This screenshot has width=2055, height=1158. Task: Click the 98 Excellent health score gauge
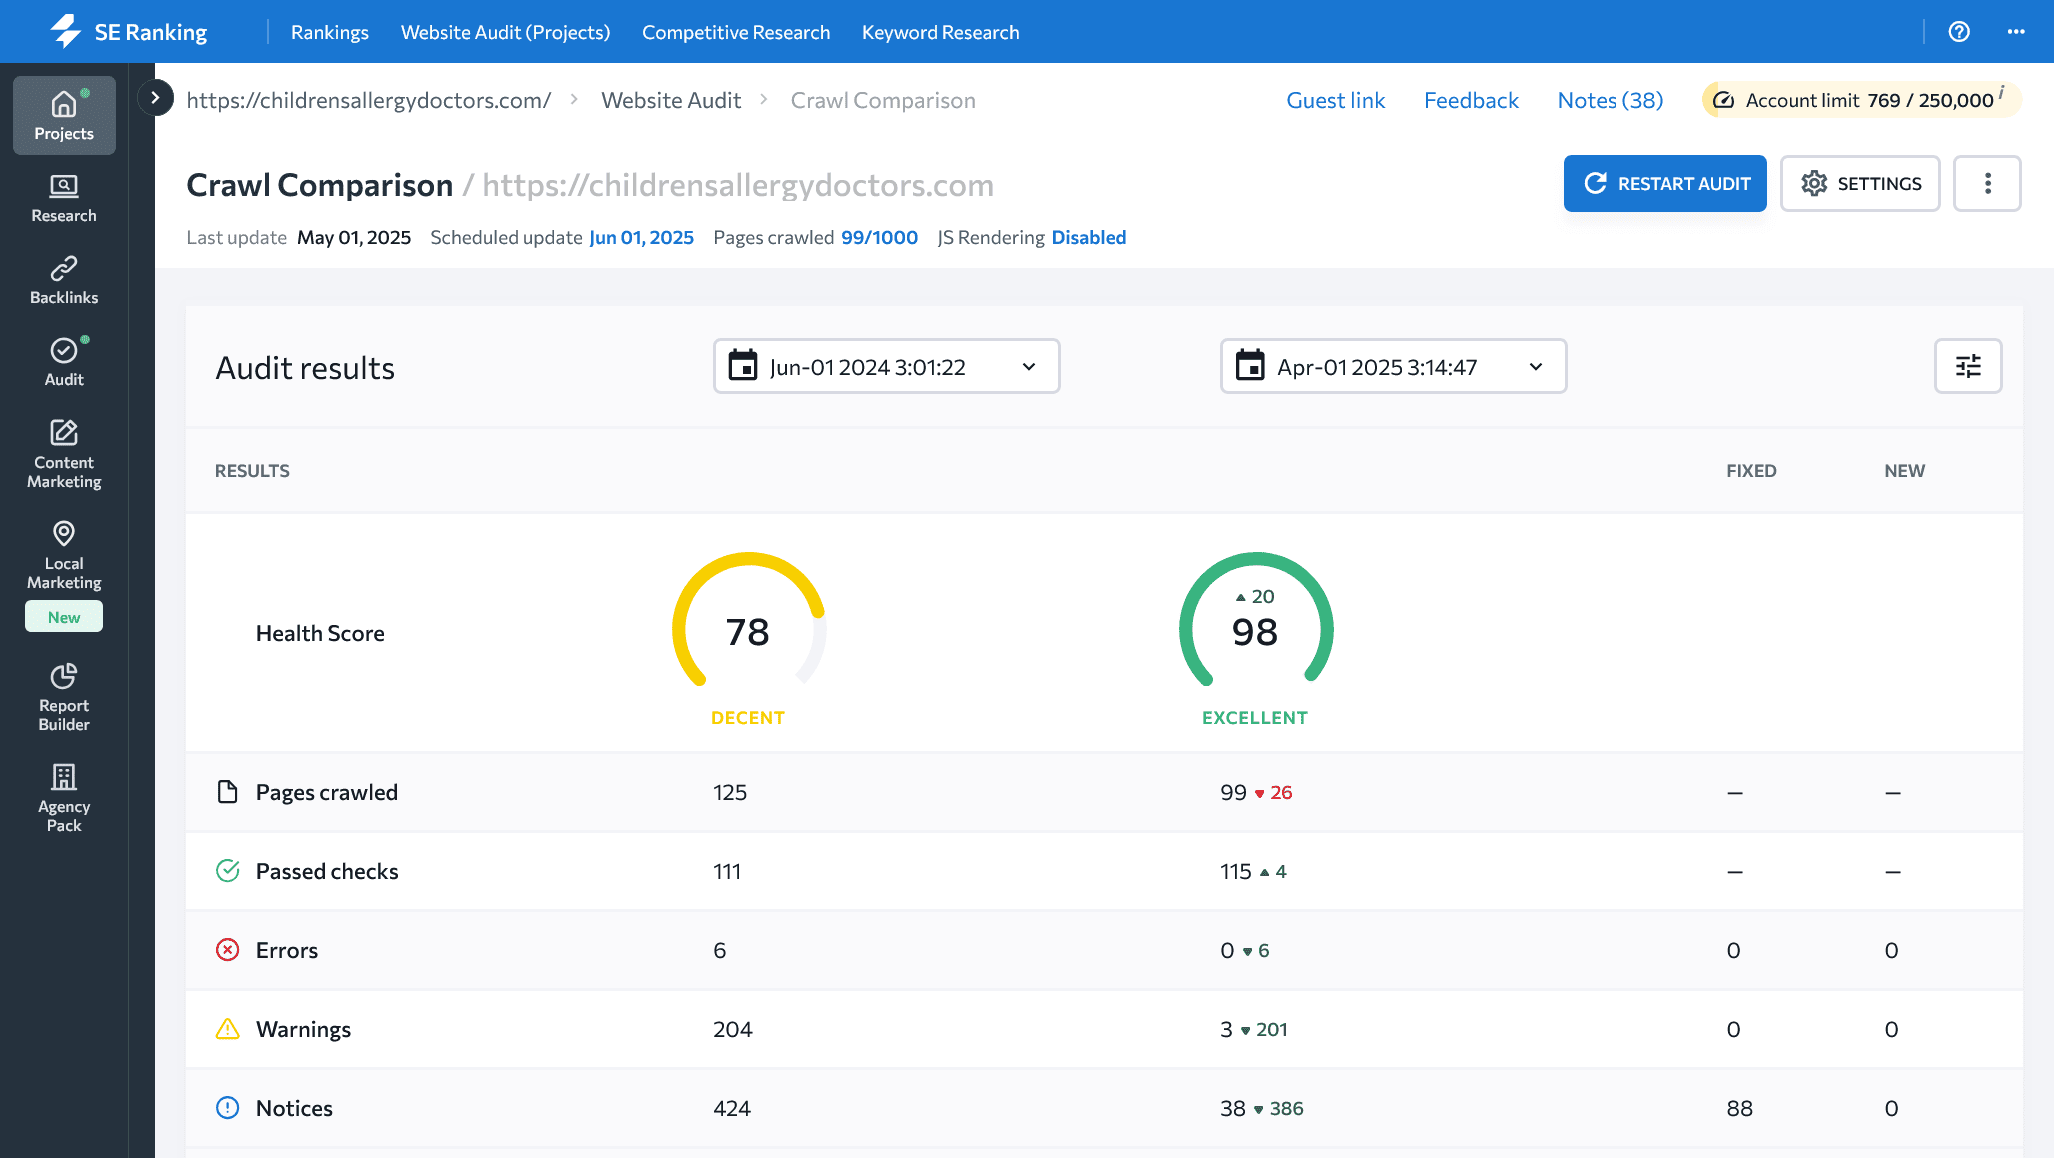1255,630
